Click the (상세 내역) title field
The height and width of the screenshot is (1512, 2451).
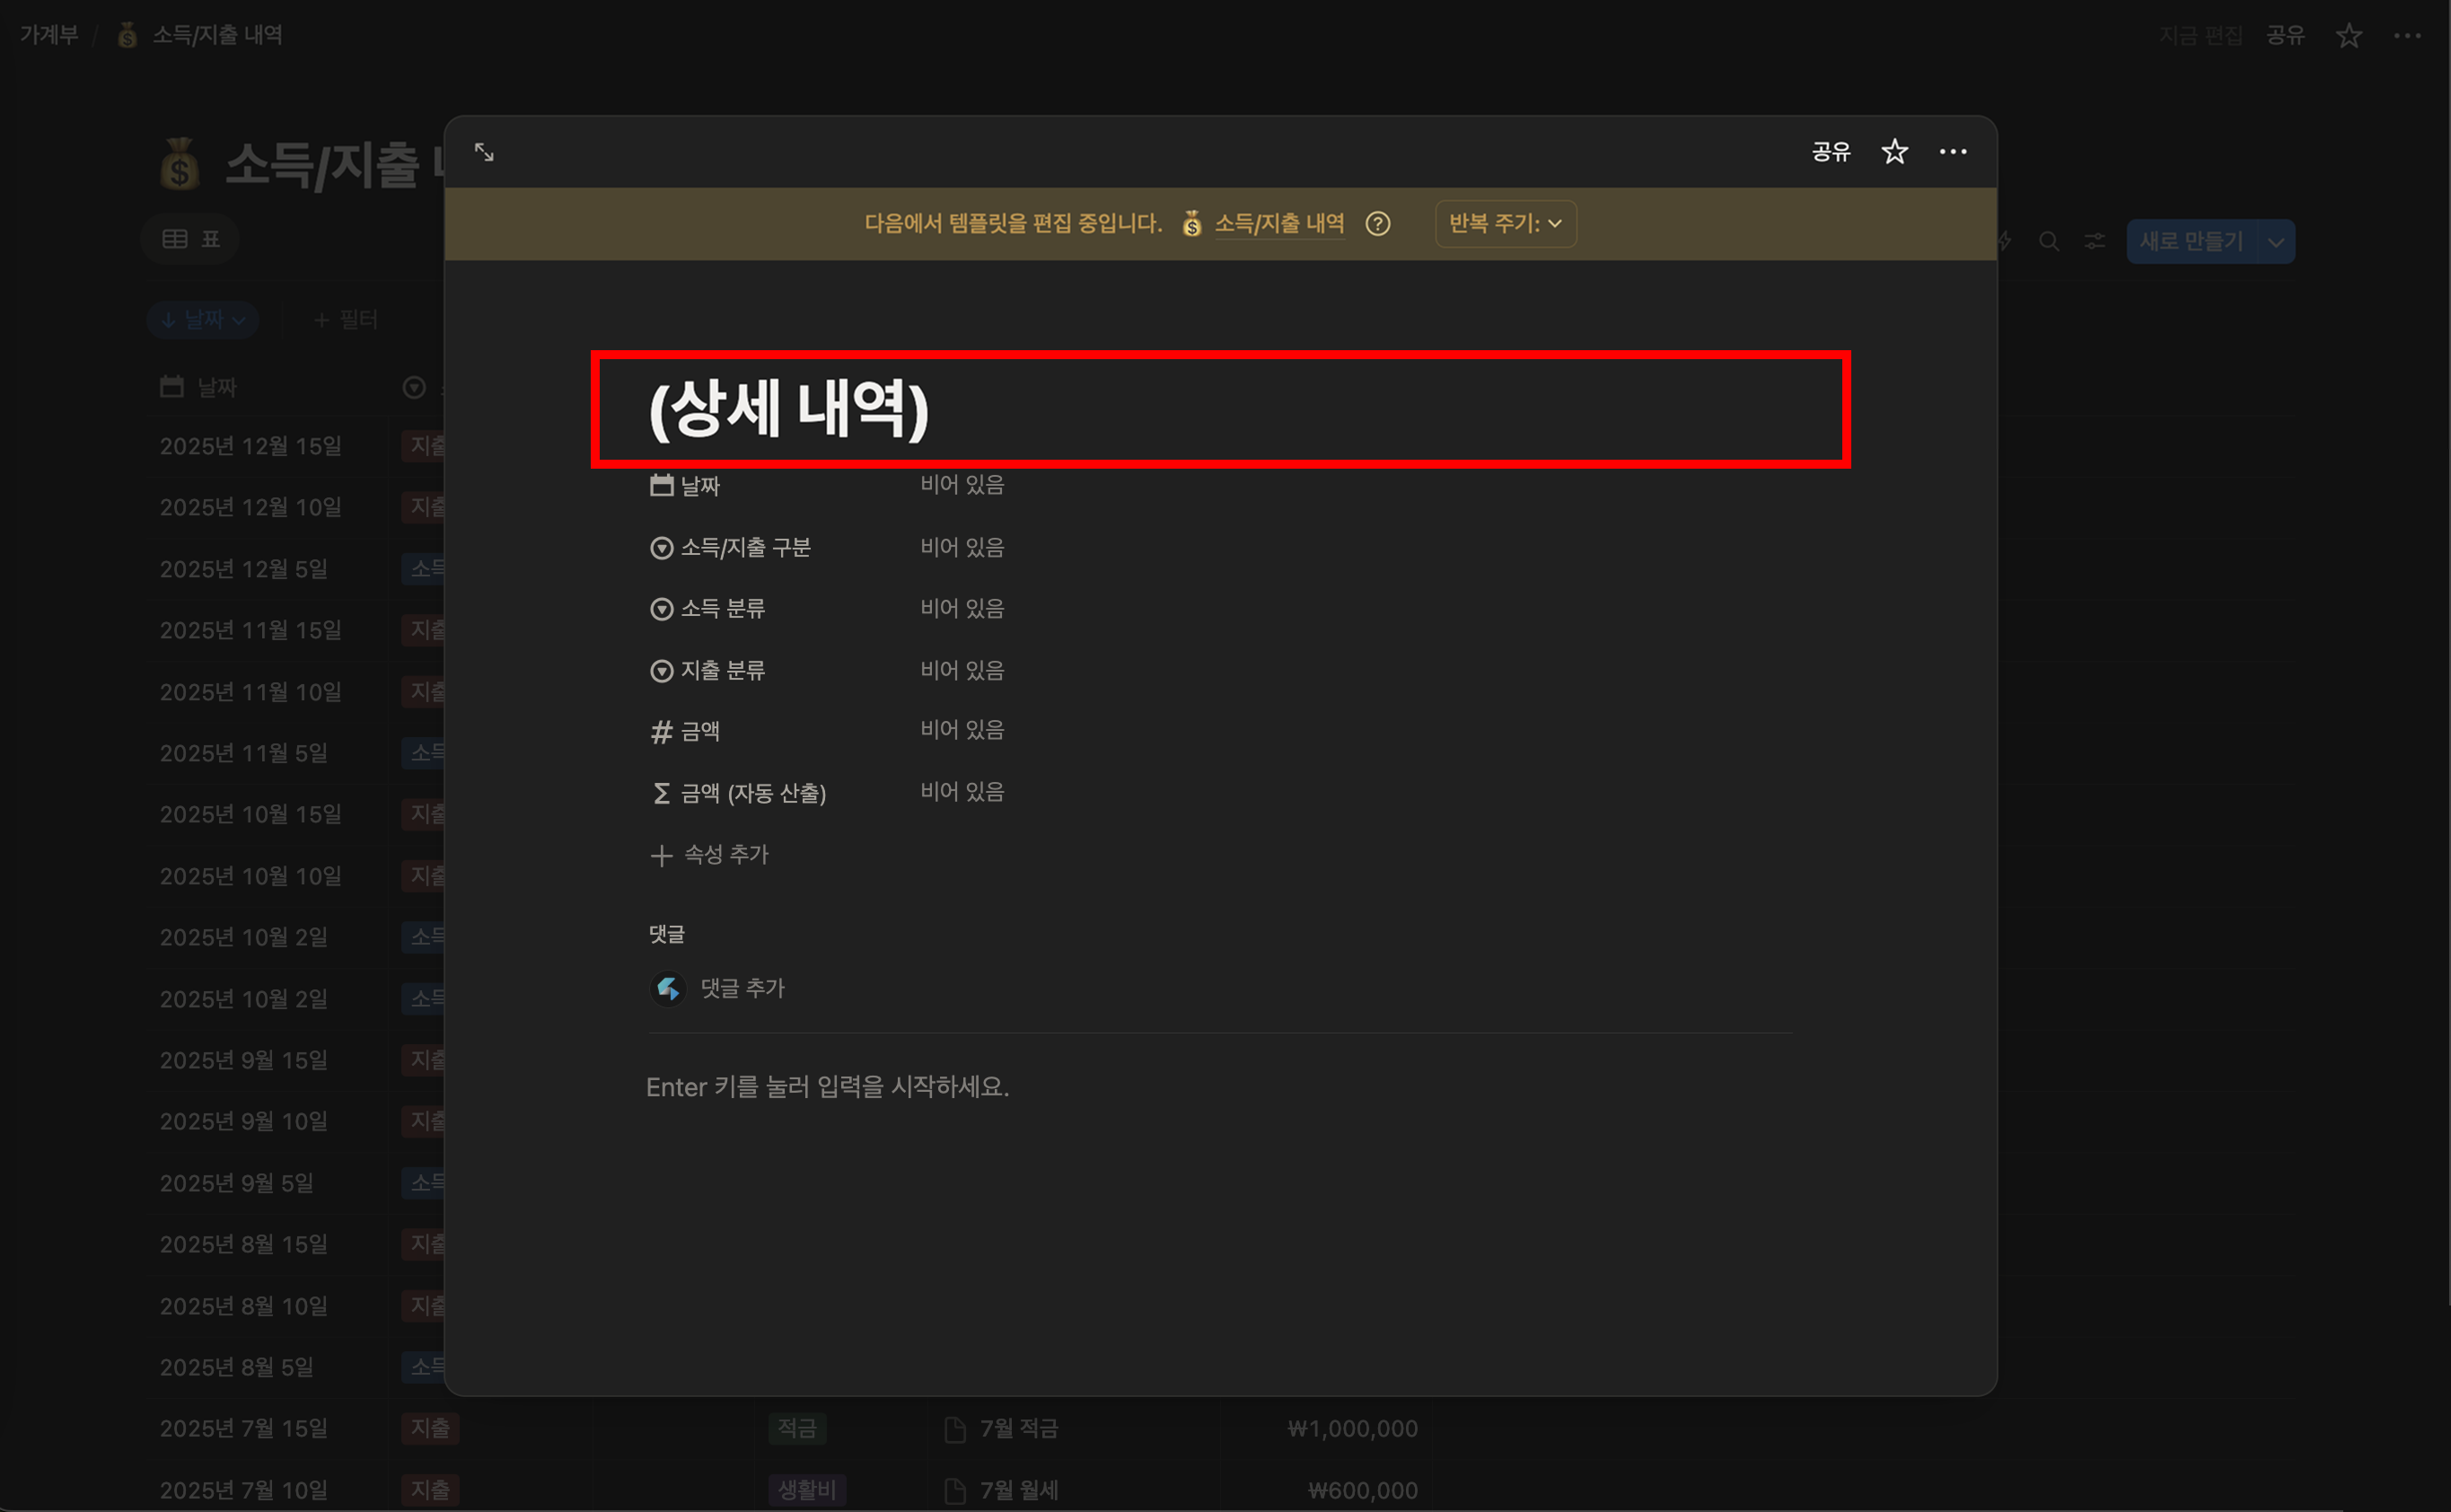[x=789, y=409]
